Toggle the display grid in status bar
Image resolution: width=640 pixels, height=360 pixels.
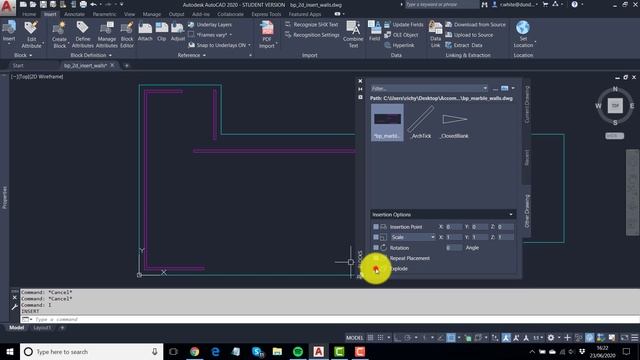pos(370,338)
